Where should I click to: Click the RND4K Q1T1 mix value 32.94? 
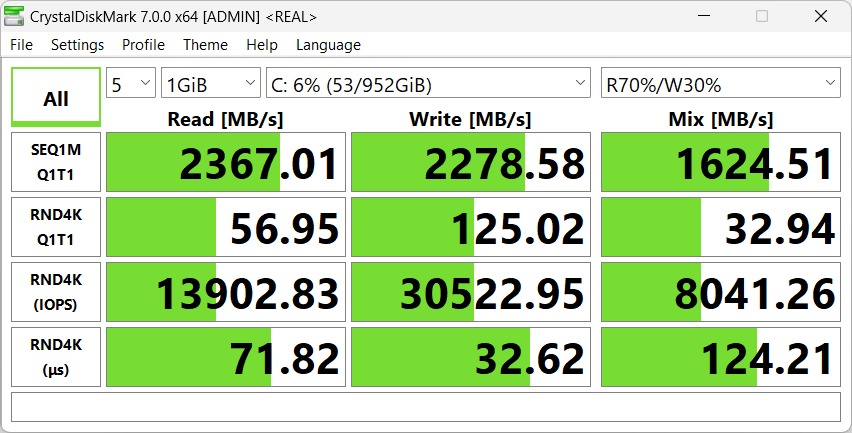pos(721,227)
